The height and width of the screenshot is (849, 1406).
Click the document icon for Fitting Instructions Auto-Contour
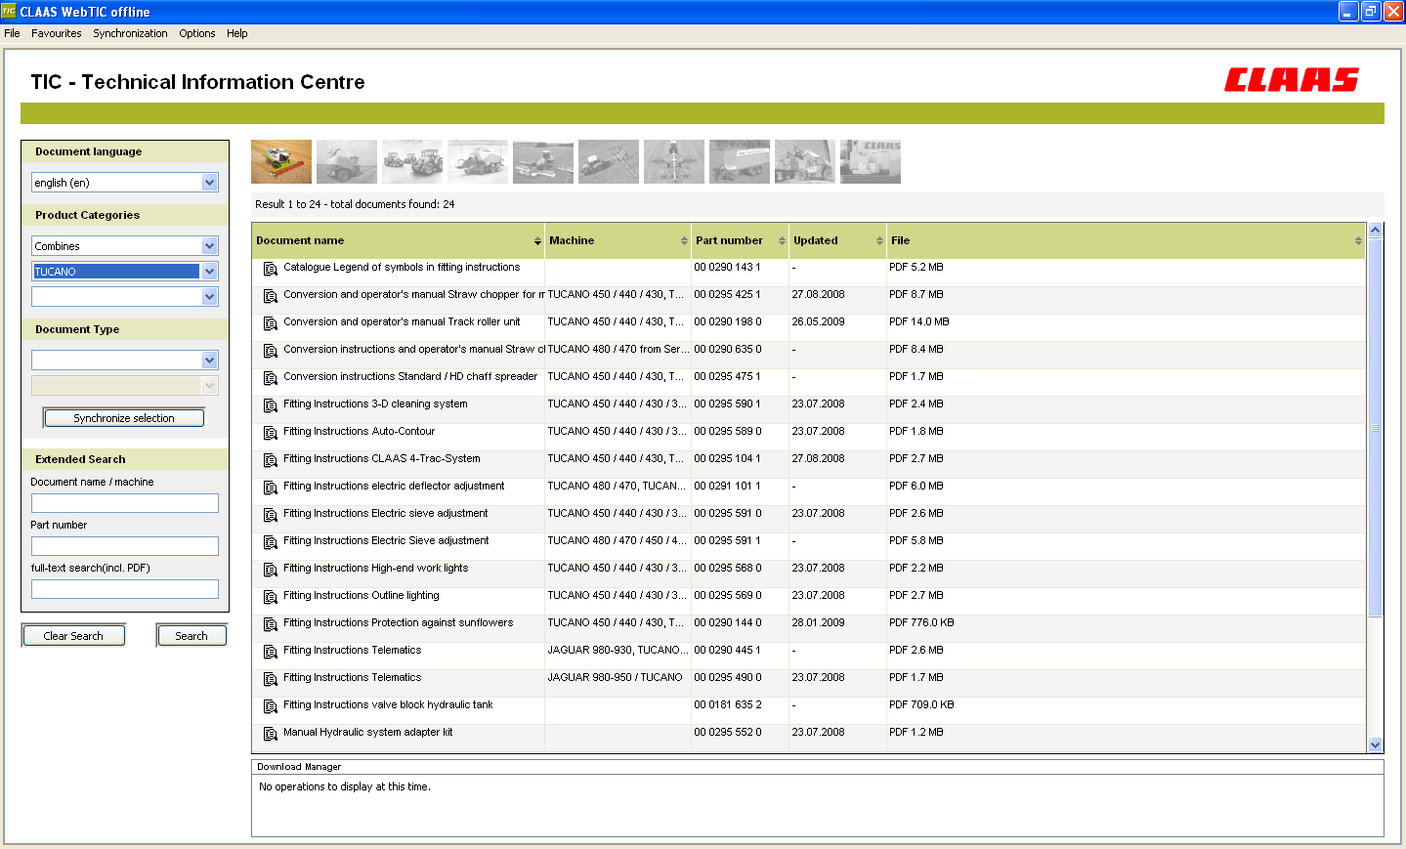tap(270, 431)
